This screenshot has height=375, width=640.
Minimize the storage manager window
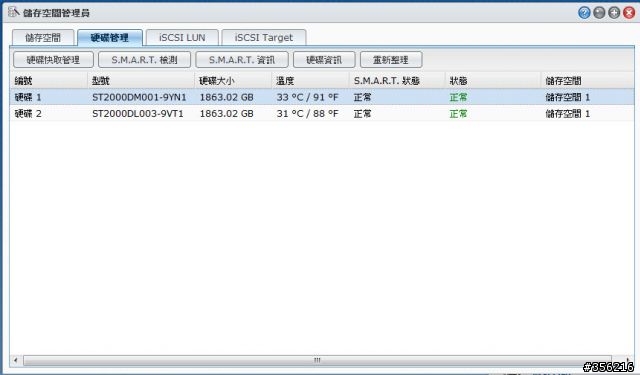coord(599,13)
